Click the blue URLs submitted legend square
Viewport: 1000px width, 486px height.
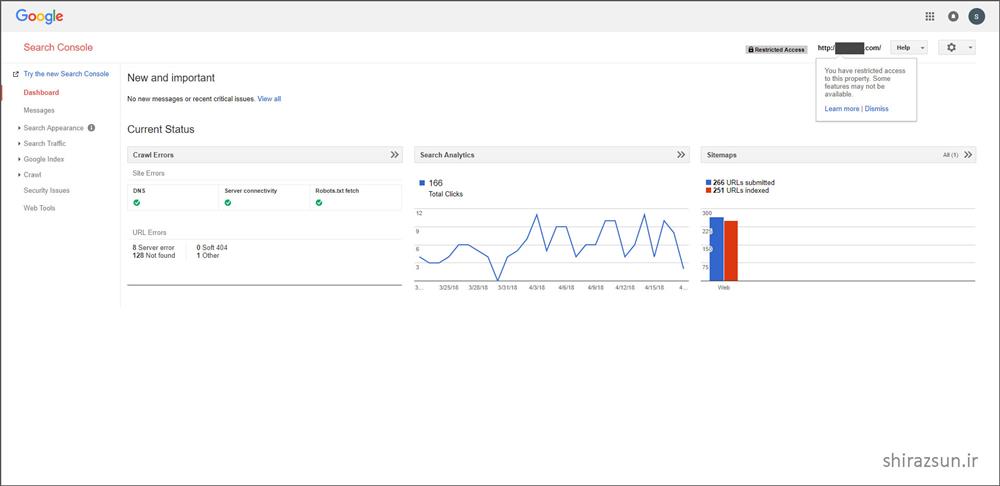[709, 182]
